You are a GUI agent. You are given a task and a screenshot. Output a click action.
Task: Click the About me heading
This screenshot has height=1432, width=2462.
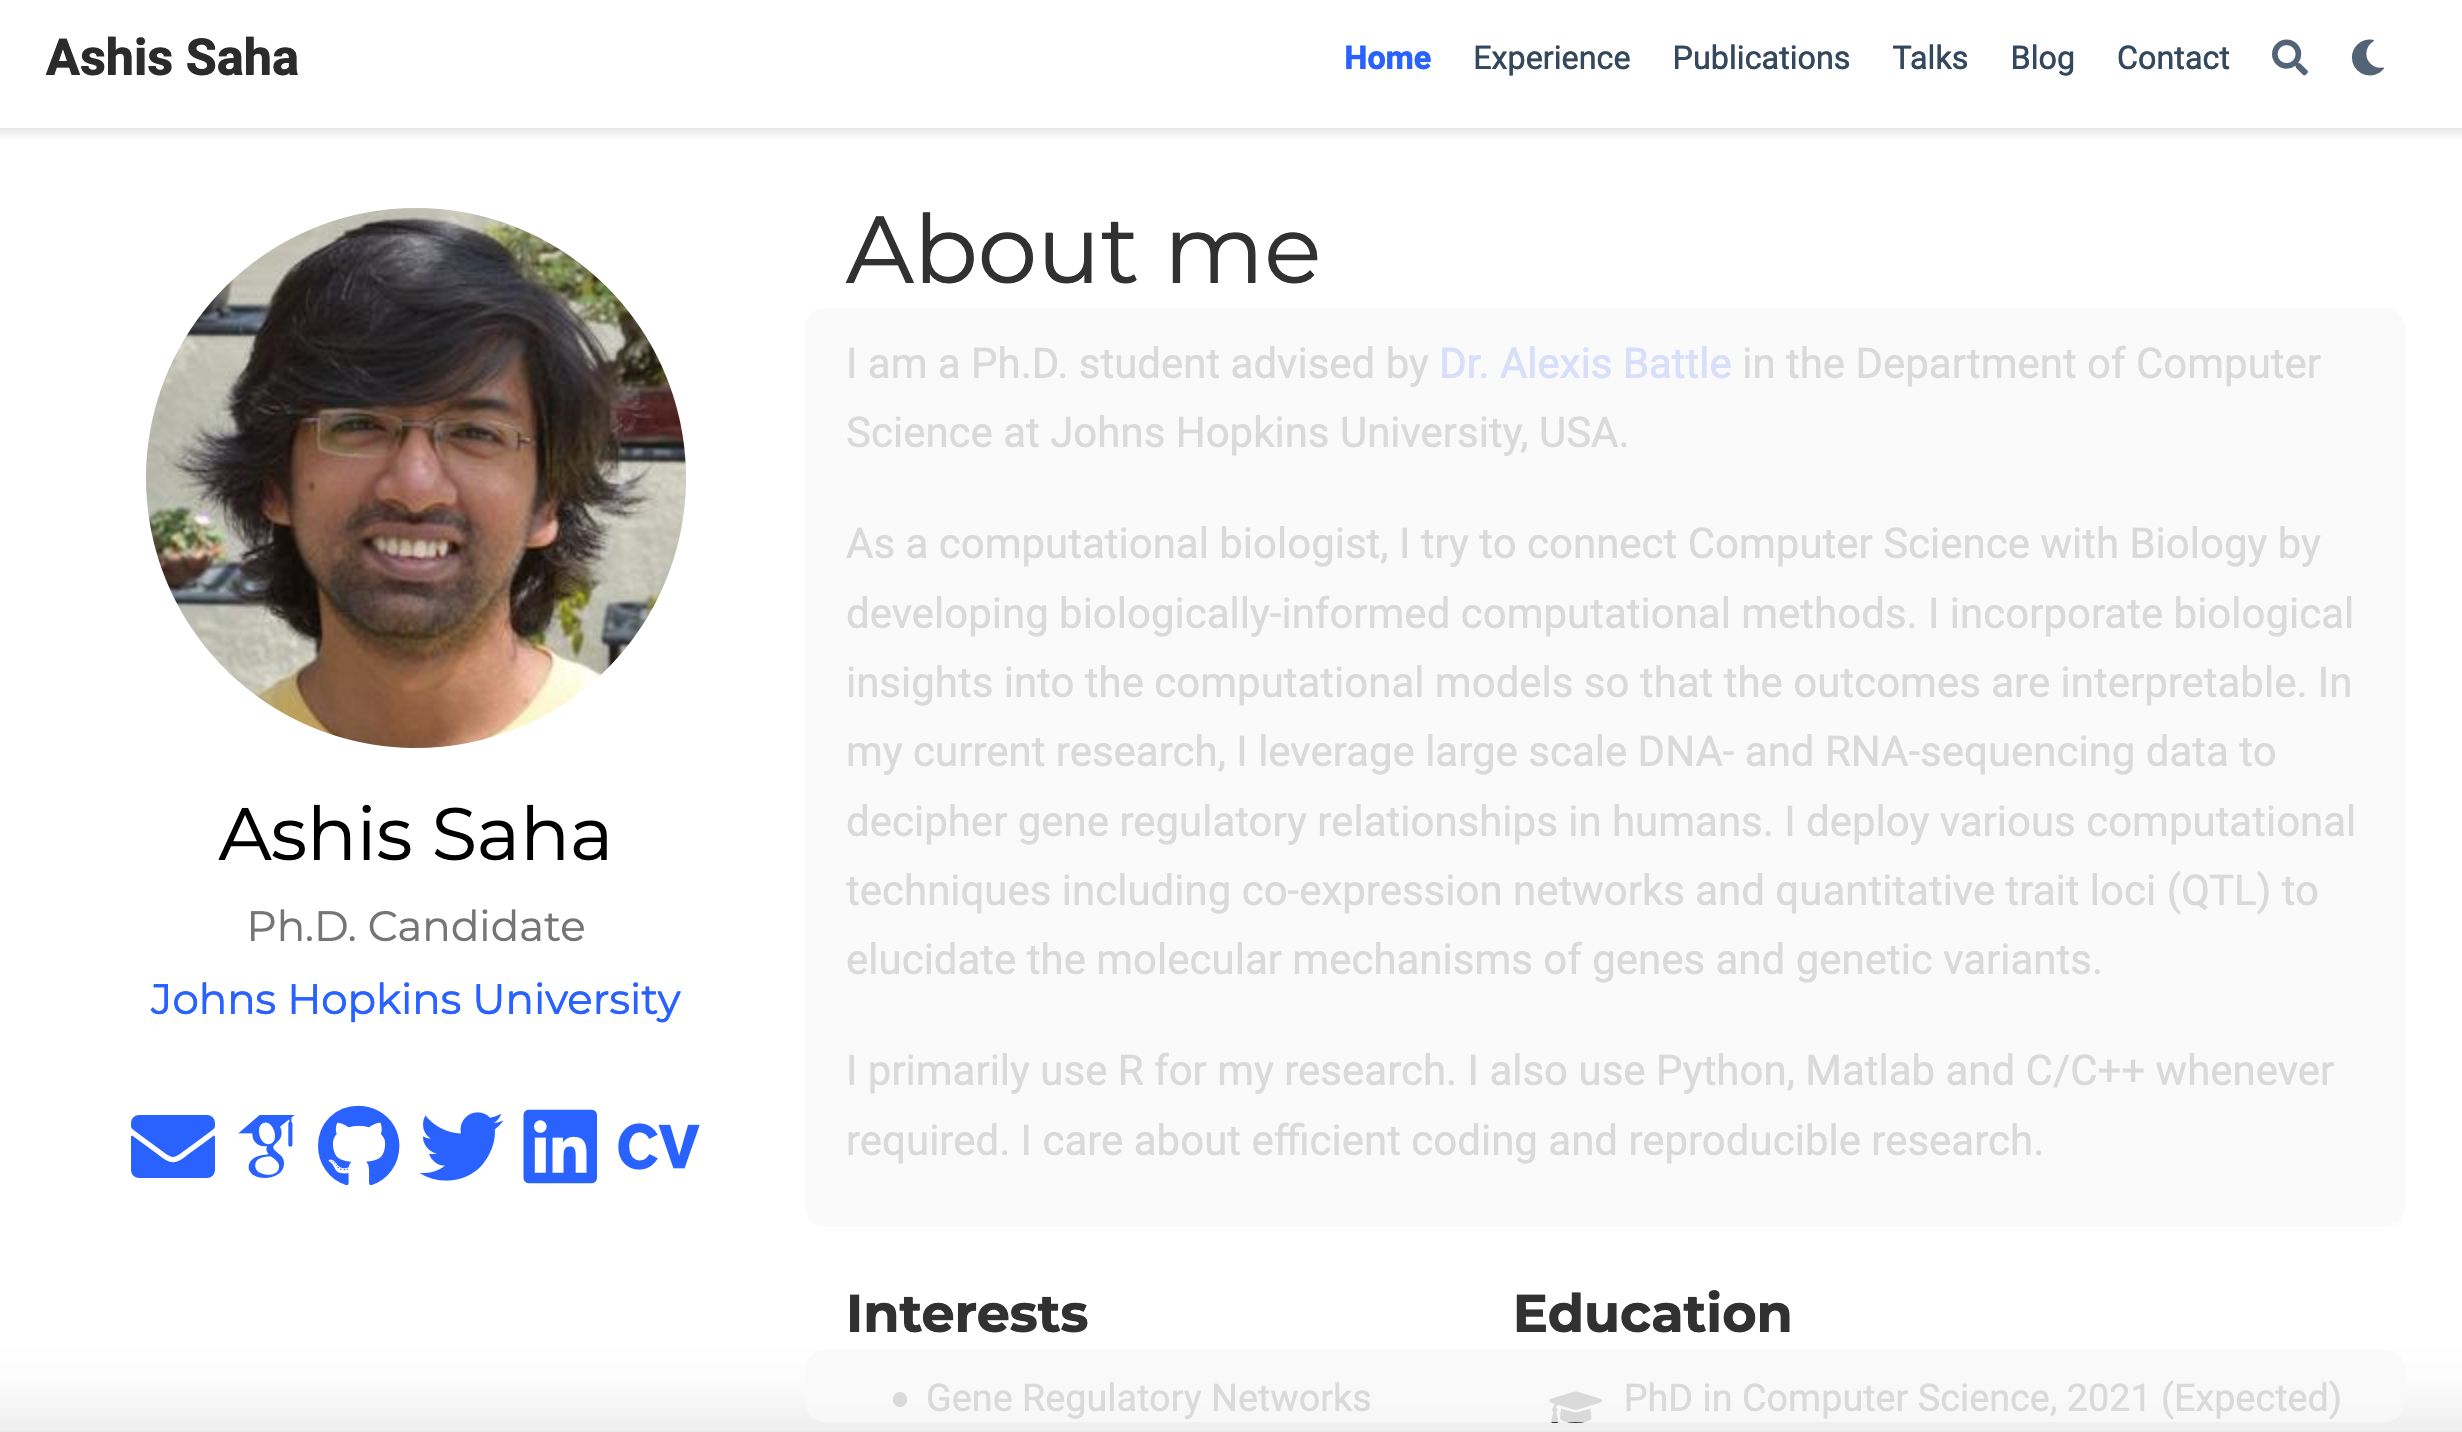pyautogui.click(x=1082, y=251)
